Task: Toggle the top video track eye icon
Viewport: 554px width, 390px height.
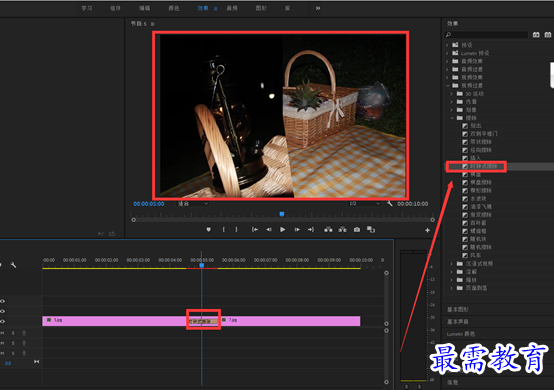Action: (x=3, y=301)
